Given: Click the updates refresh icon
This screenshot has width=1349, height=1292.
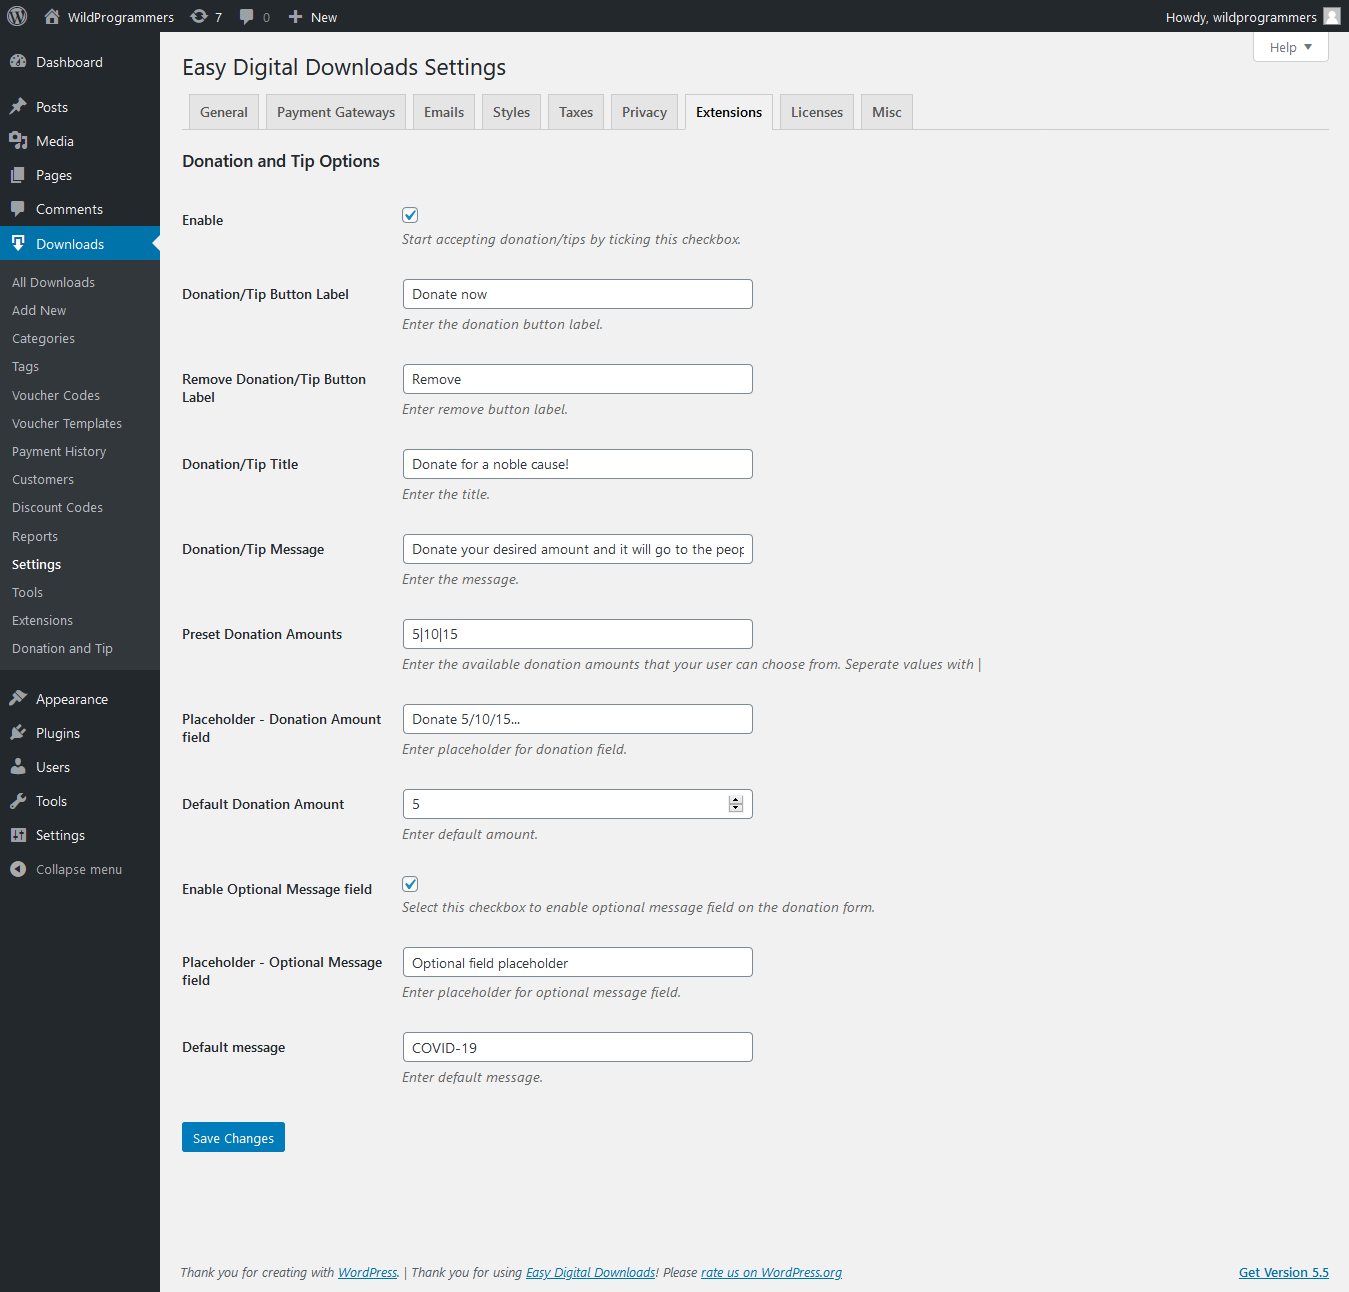Looking at the screenshot, I should point(199,16).
